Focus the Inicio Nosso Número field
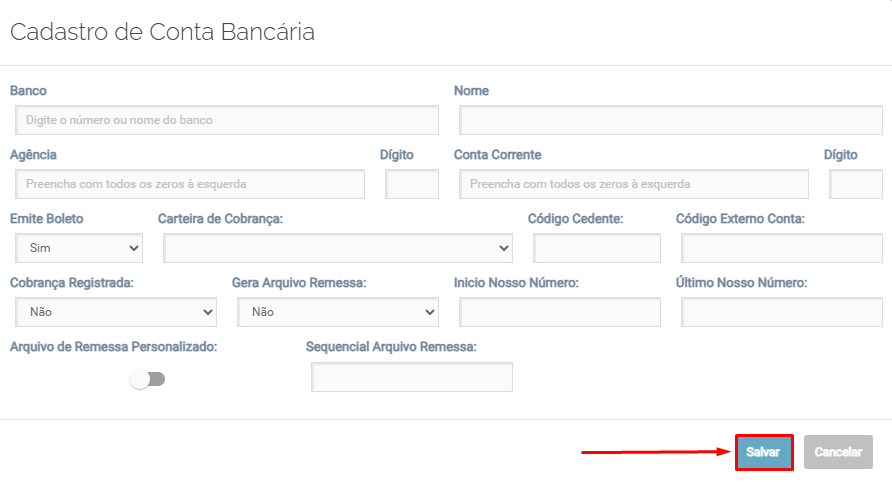892x484 pixels. point(560,312)
